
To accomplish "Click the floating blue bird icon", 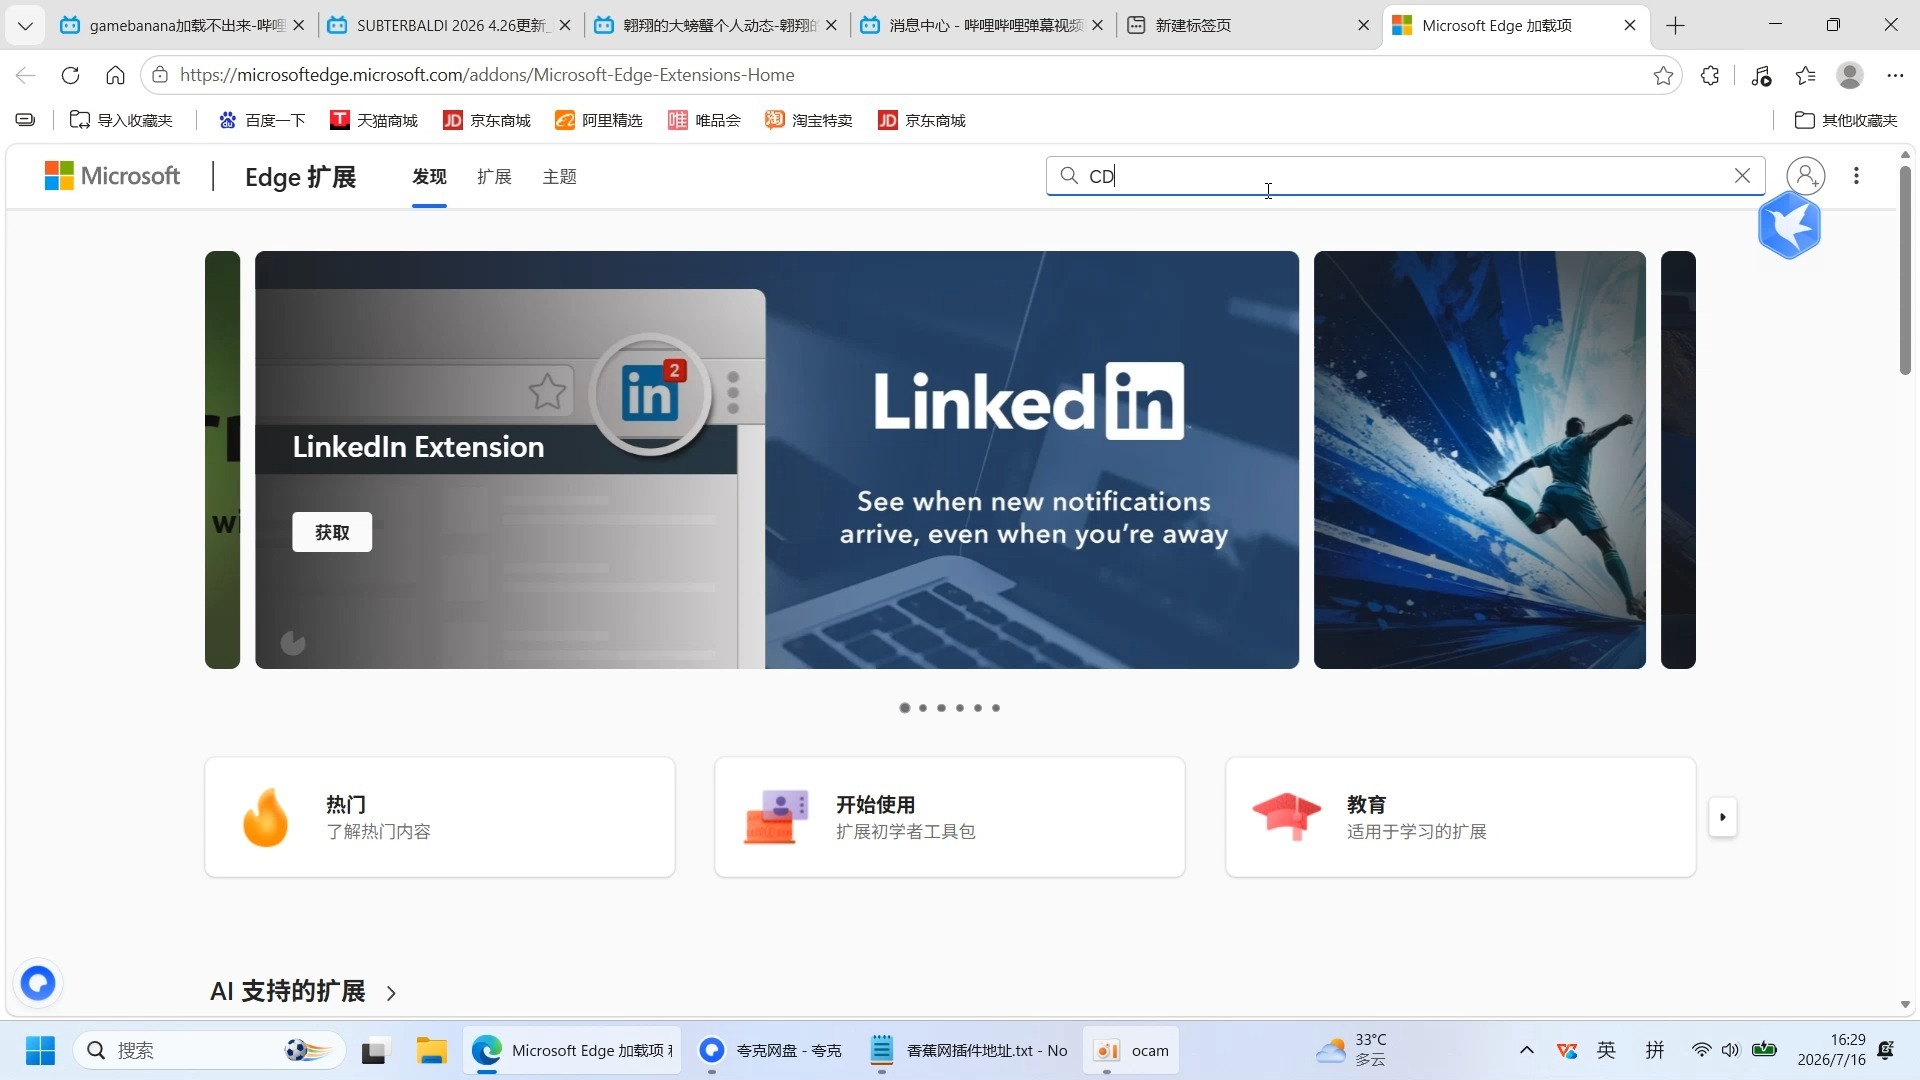I will tap(1789, 226).
